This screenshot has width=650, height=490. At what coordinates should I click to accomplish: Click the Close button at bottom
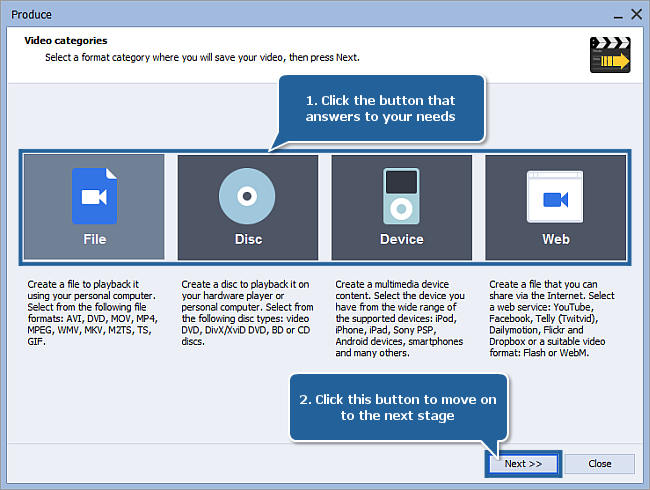click(599, 463)
